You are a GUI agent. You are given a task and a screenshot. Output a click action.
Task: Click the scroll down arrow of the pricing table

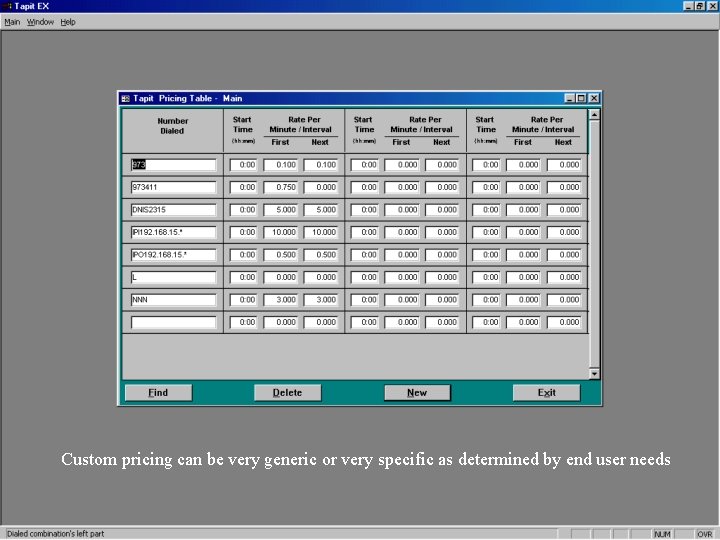pos(594,374)
